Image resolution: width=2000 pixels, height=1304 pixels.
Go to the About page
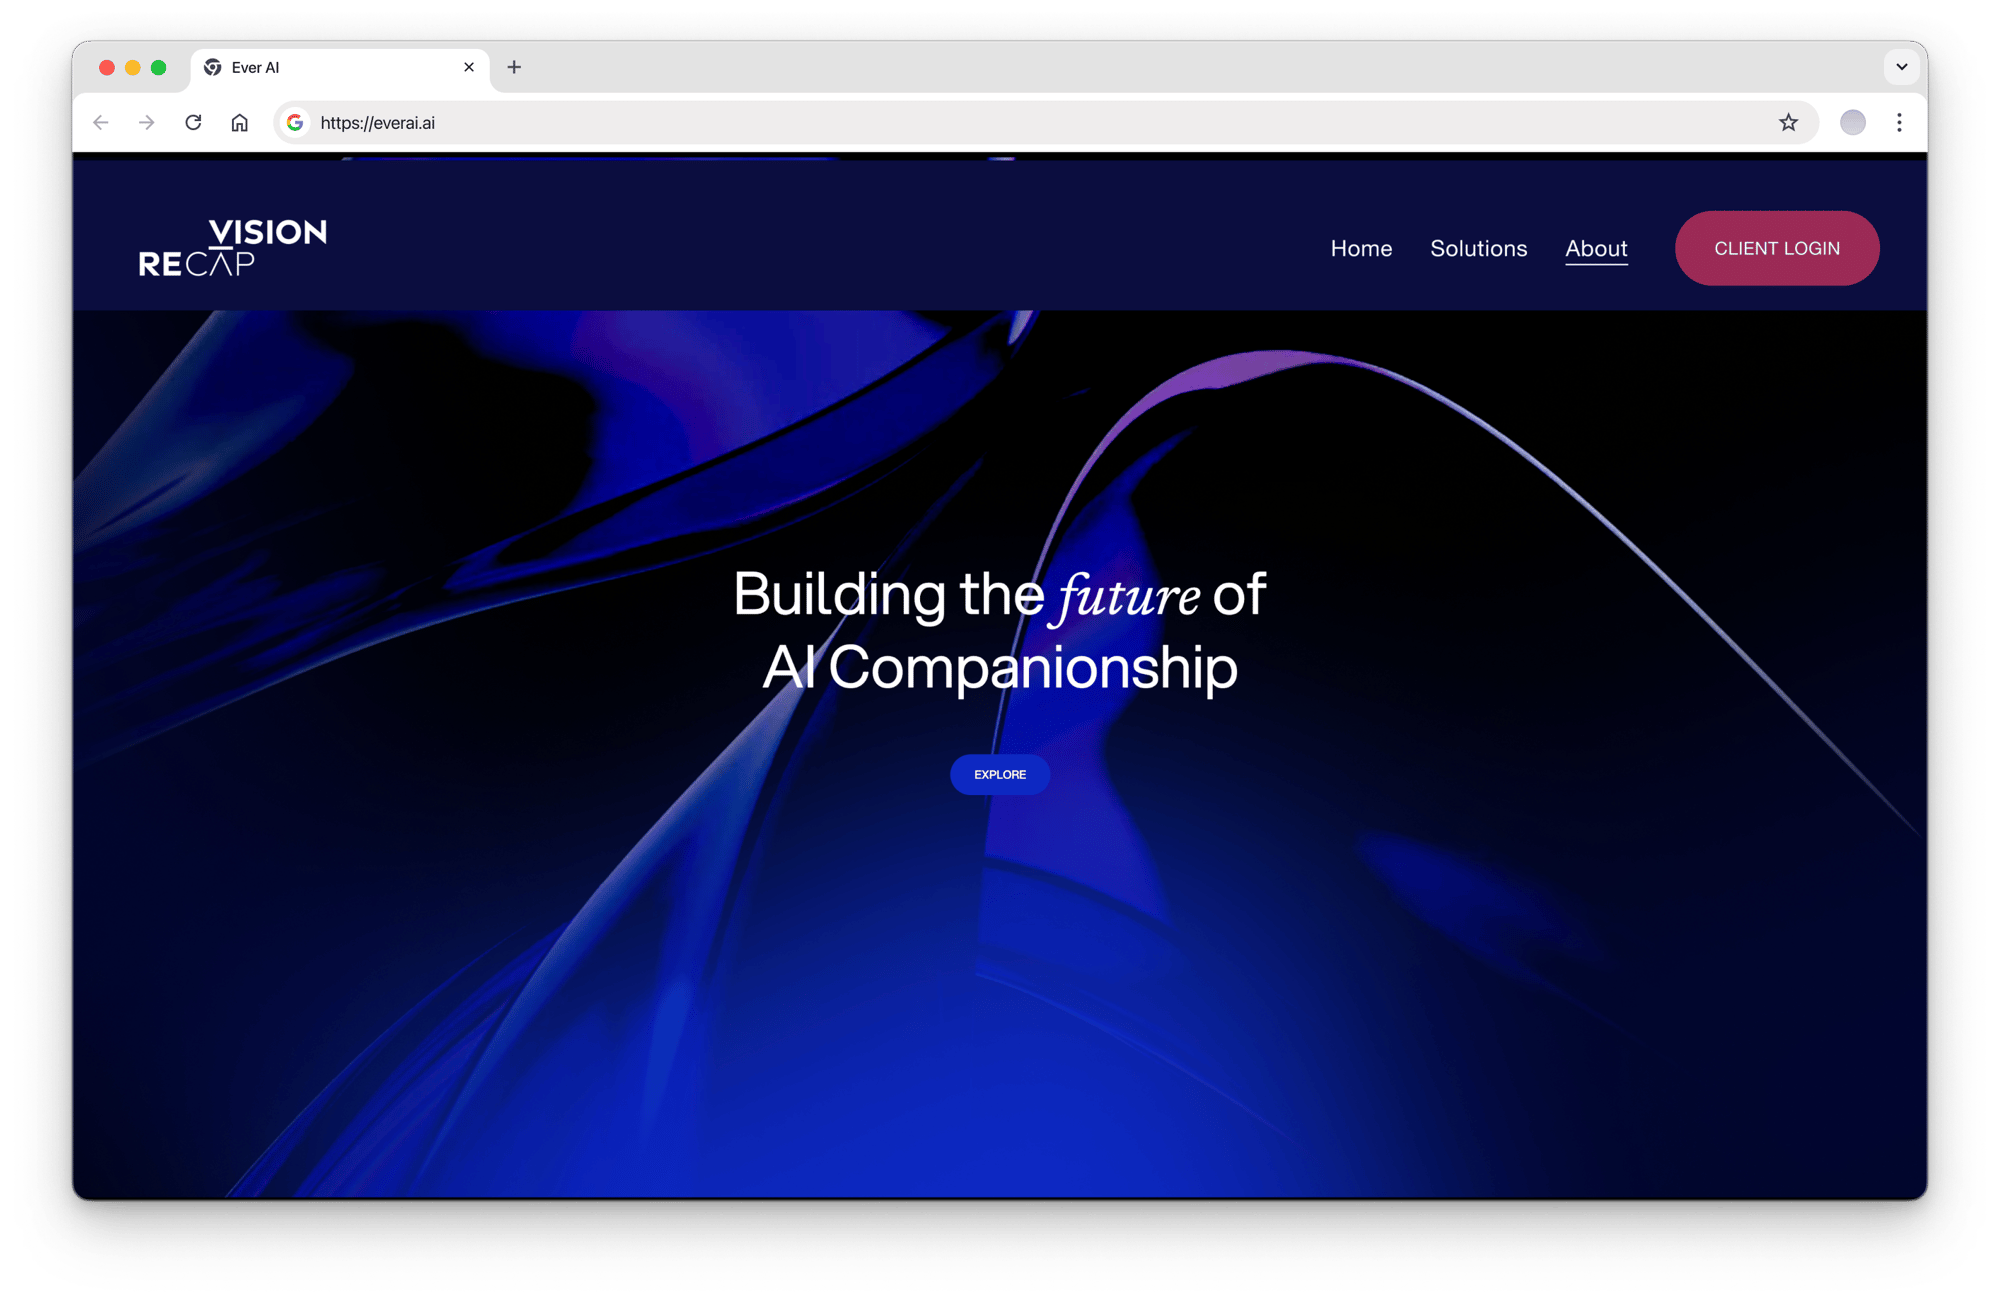point(1596,248)
